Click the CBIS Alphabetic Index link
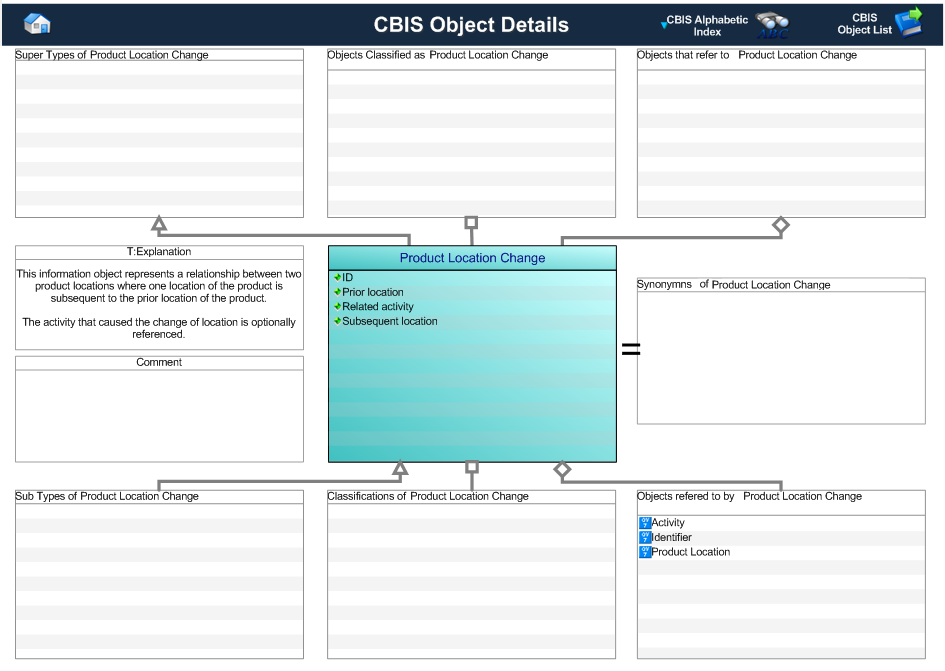Viewport: 945px width, 671px height. pos(707,25)
